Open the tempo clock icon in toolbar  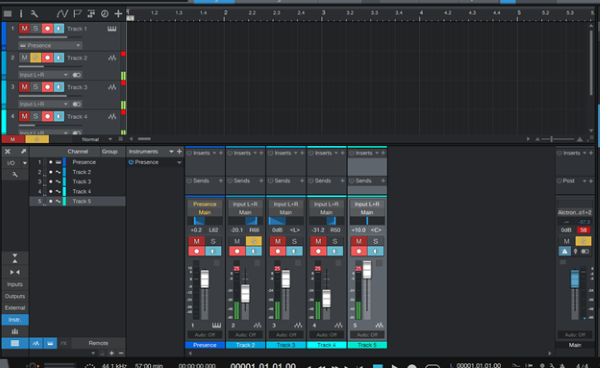(104, 14)
